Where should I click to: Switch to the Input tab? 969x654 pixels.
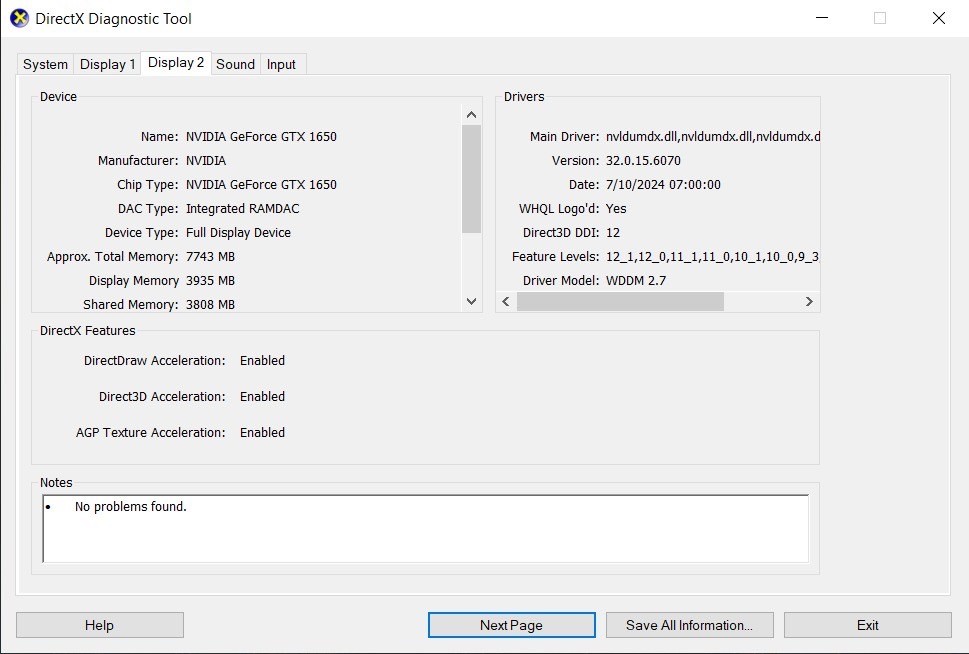coord(282,63)
